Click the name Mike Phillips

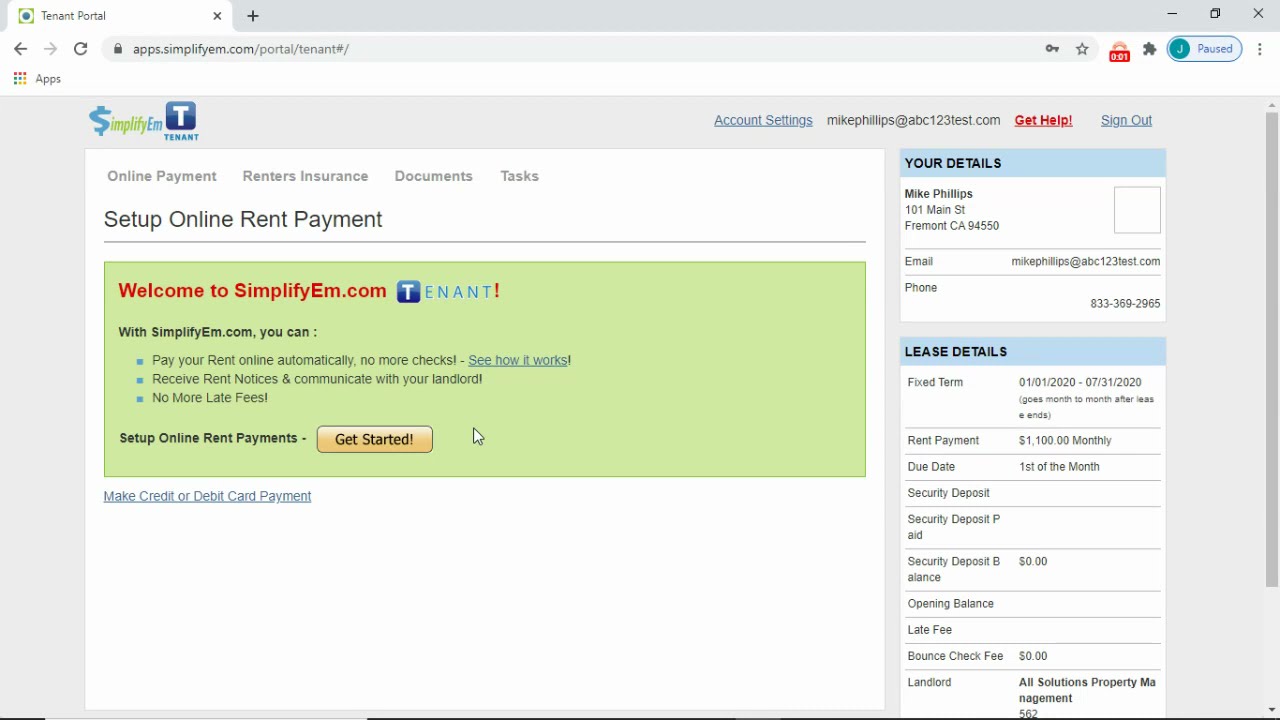(x=938, y=194)
